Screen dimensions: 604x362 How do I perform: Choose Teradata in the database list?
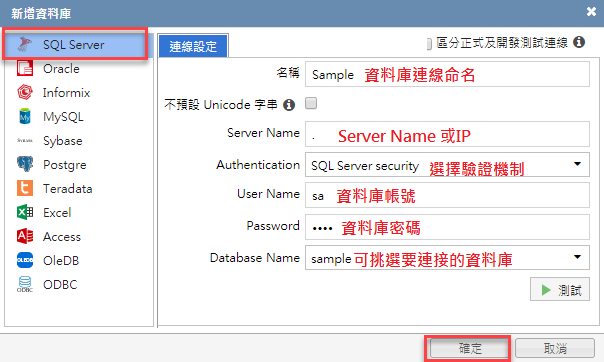(x=67, y=189)
